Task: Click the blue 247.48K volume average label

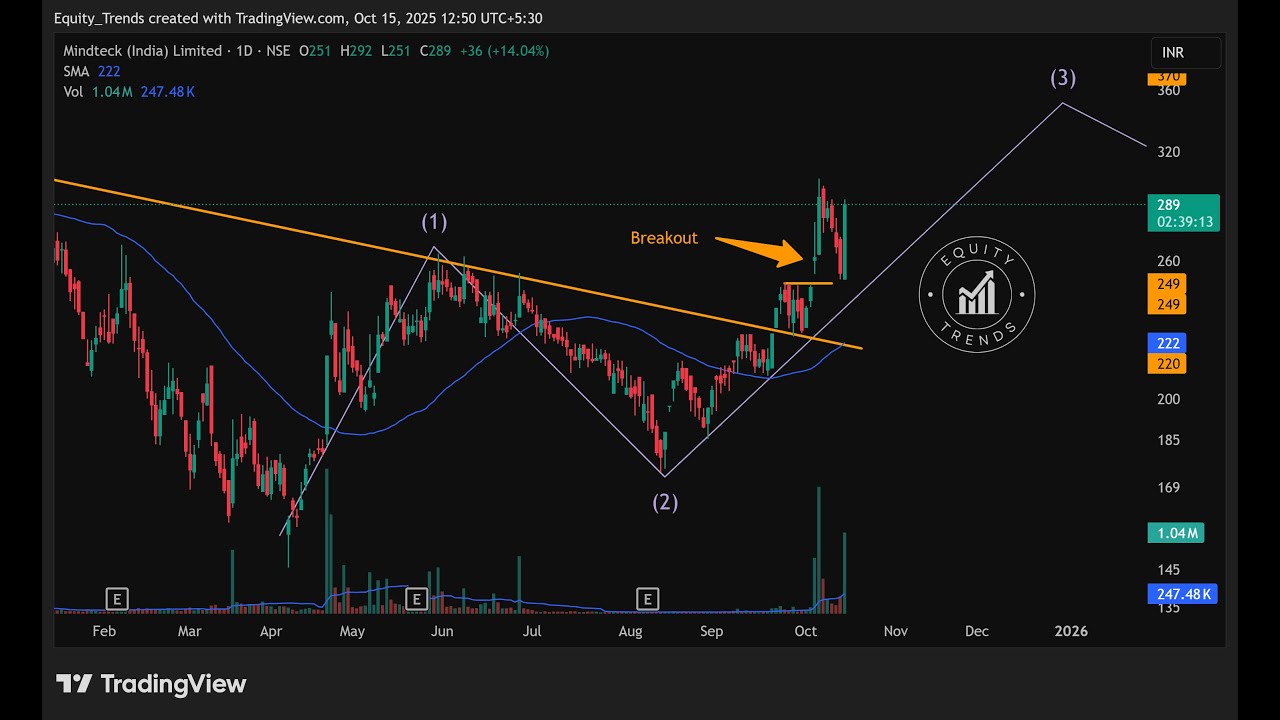Action: click(x=1183, y=594)
